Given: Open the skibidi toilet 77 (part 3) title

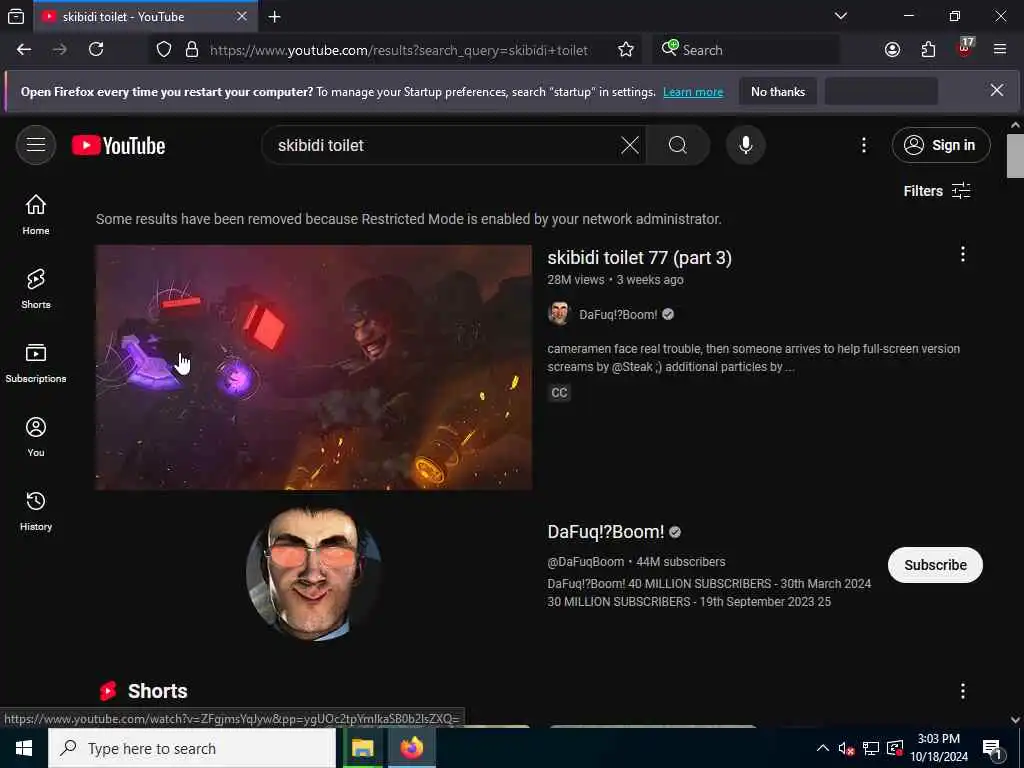Looking at the screenshot, I should 639,258.
